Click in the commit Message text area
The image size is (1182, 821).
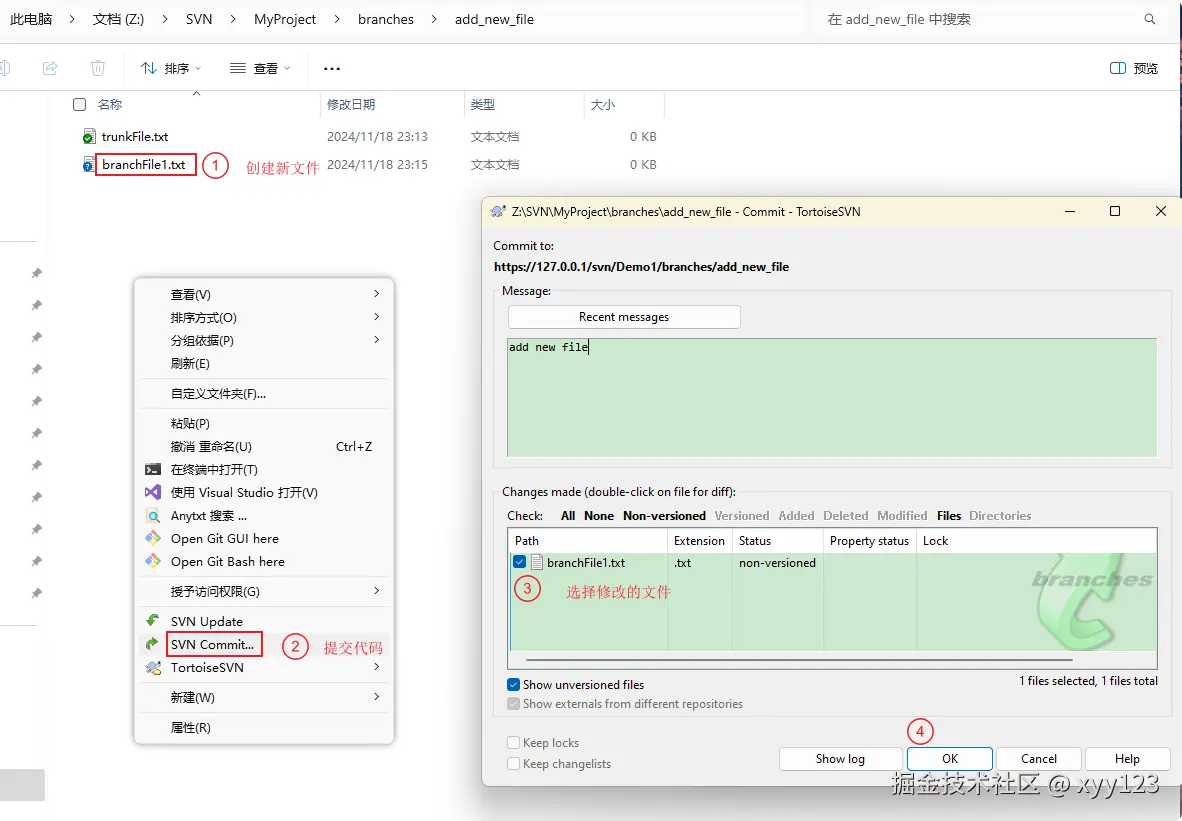831,397
